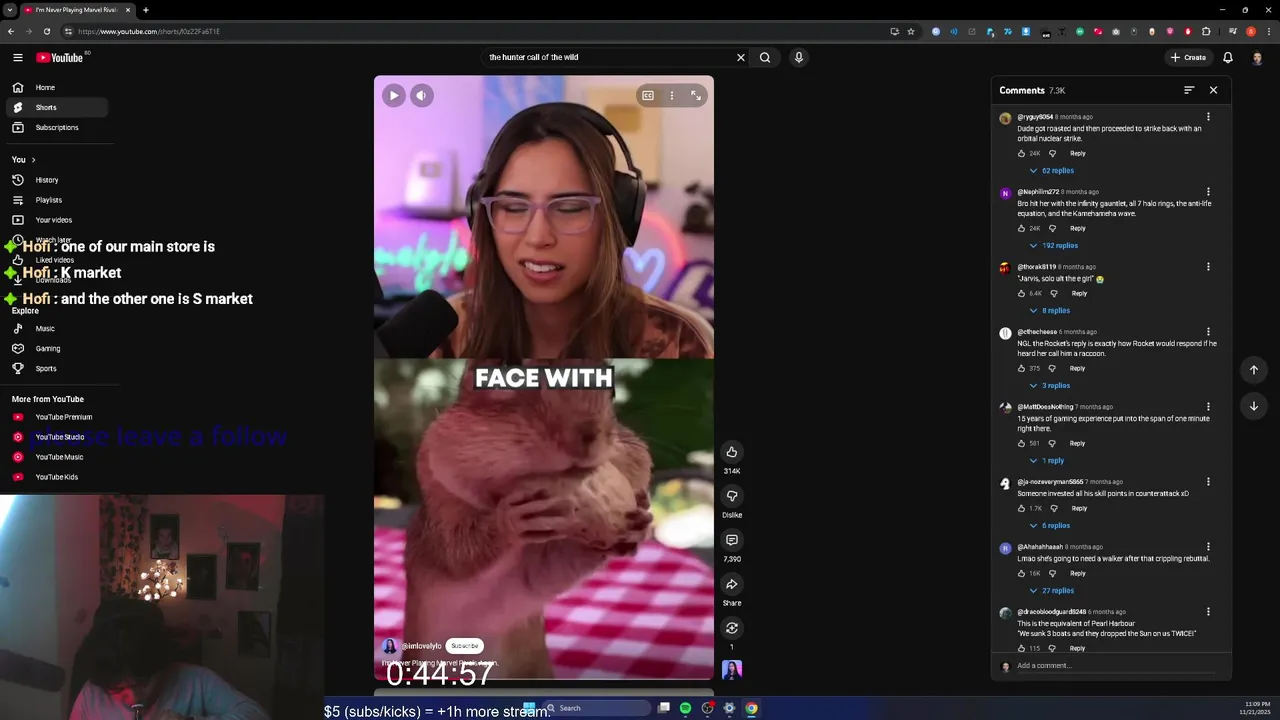Click the Create button
This screenshot has width=1280, height=720.
pos(1188,57)
